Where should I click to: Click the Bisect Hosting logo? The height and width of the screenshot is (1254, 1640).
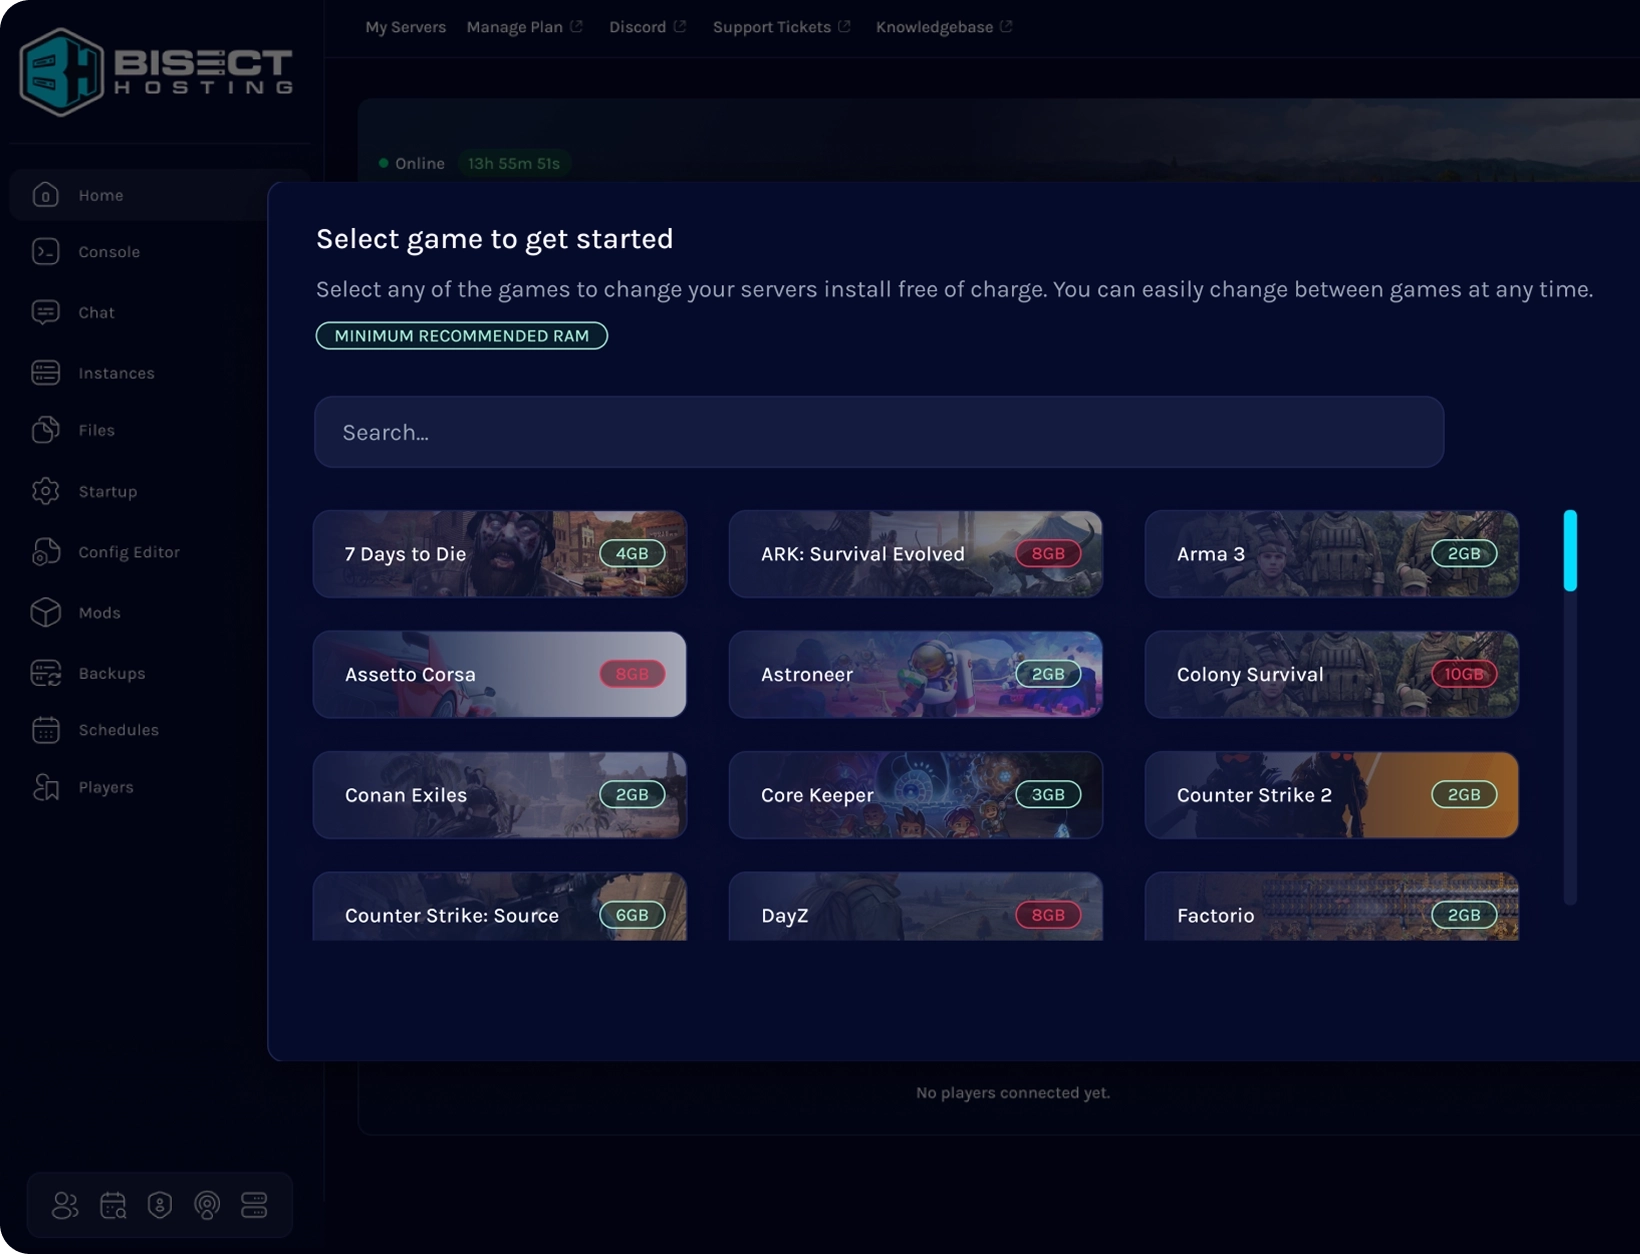pyautogui.click(x=156, y=72)
